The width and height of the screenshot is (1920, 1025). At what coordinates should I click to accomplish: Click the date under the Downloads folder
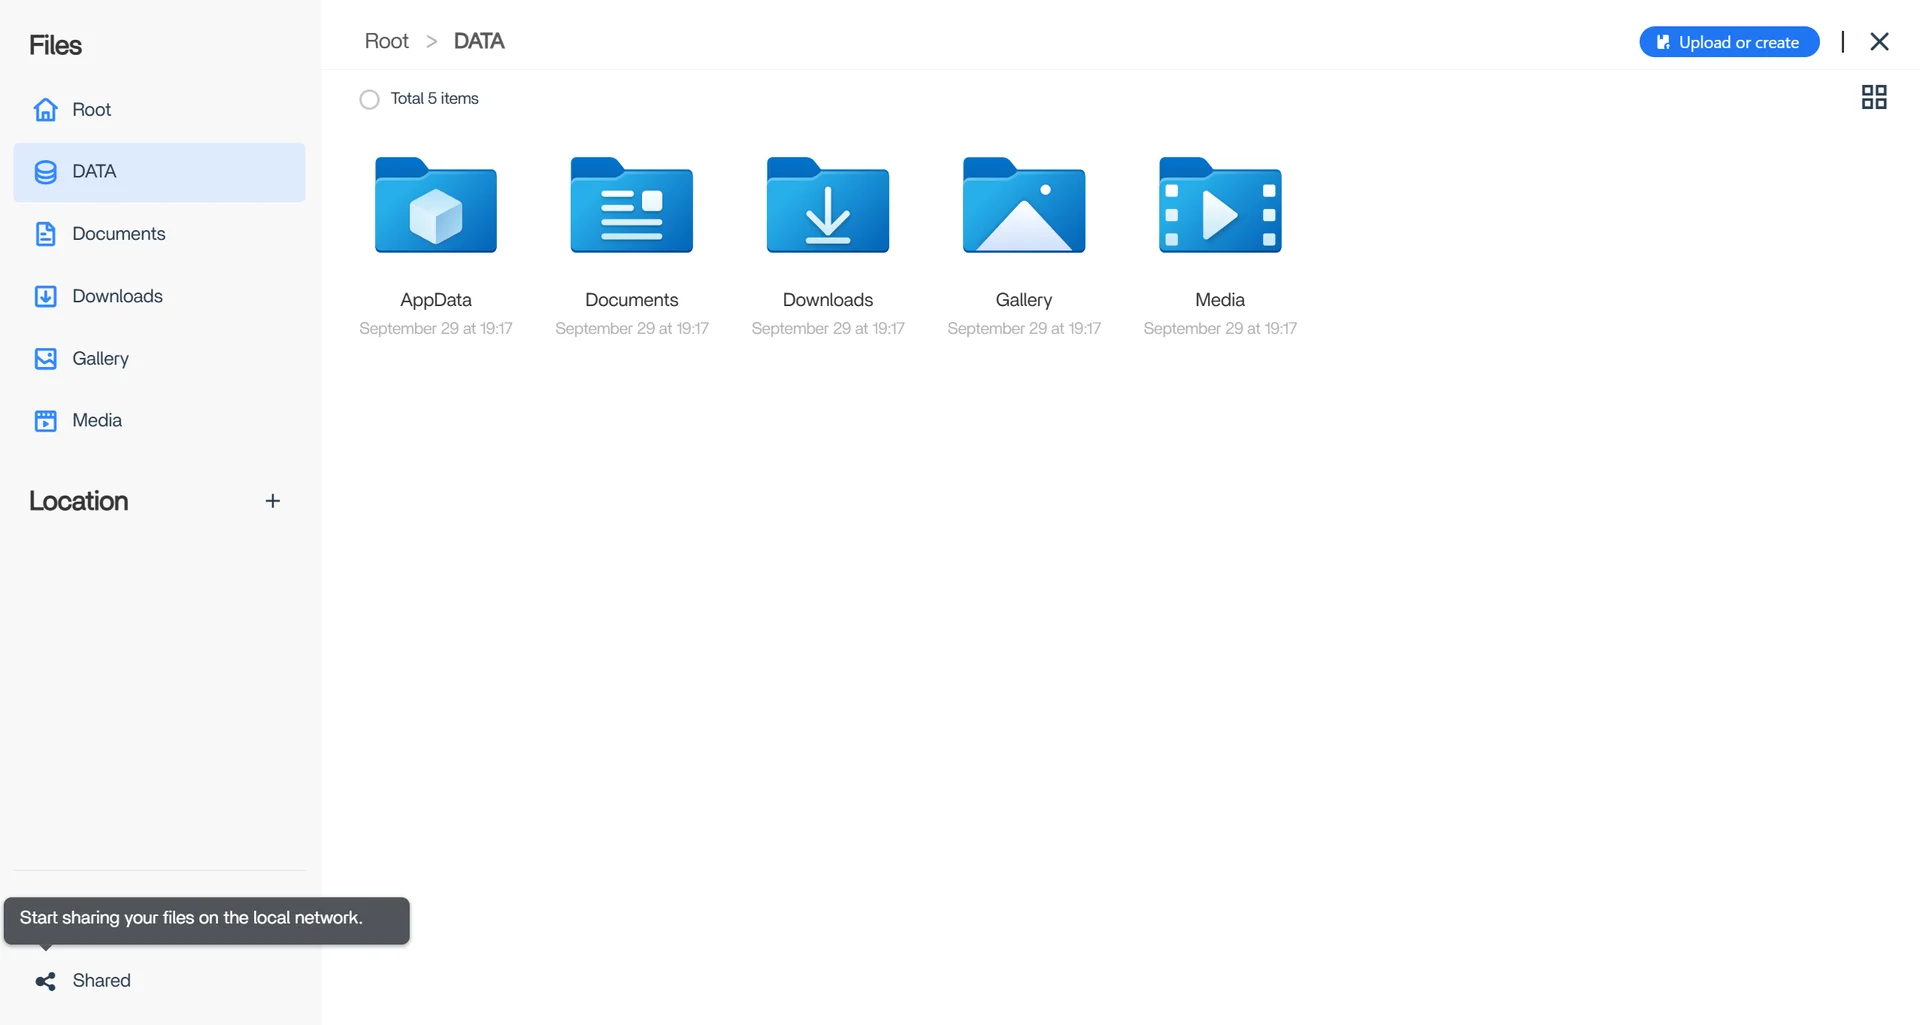coord(828,329)
